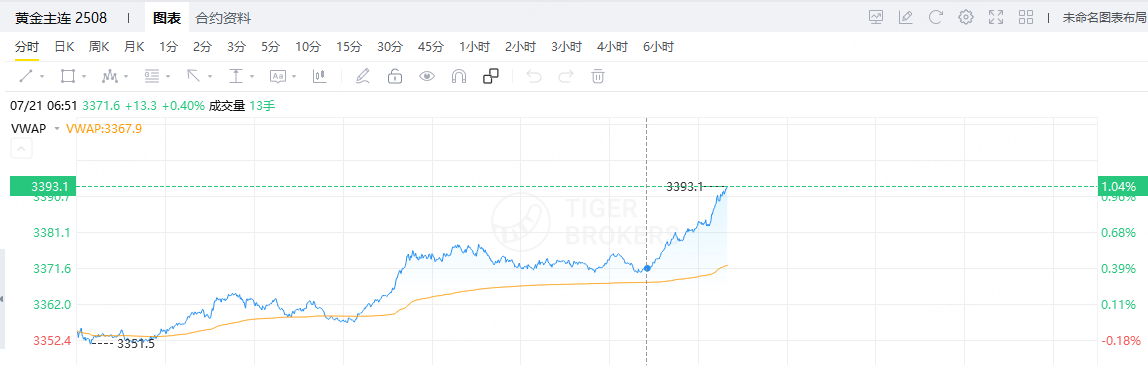Select the rectangle shape tool
Screen dimensions: 1148x365
[x=68, y=75]
